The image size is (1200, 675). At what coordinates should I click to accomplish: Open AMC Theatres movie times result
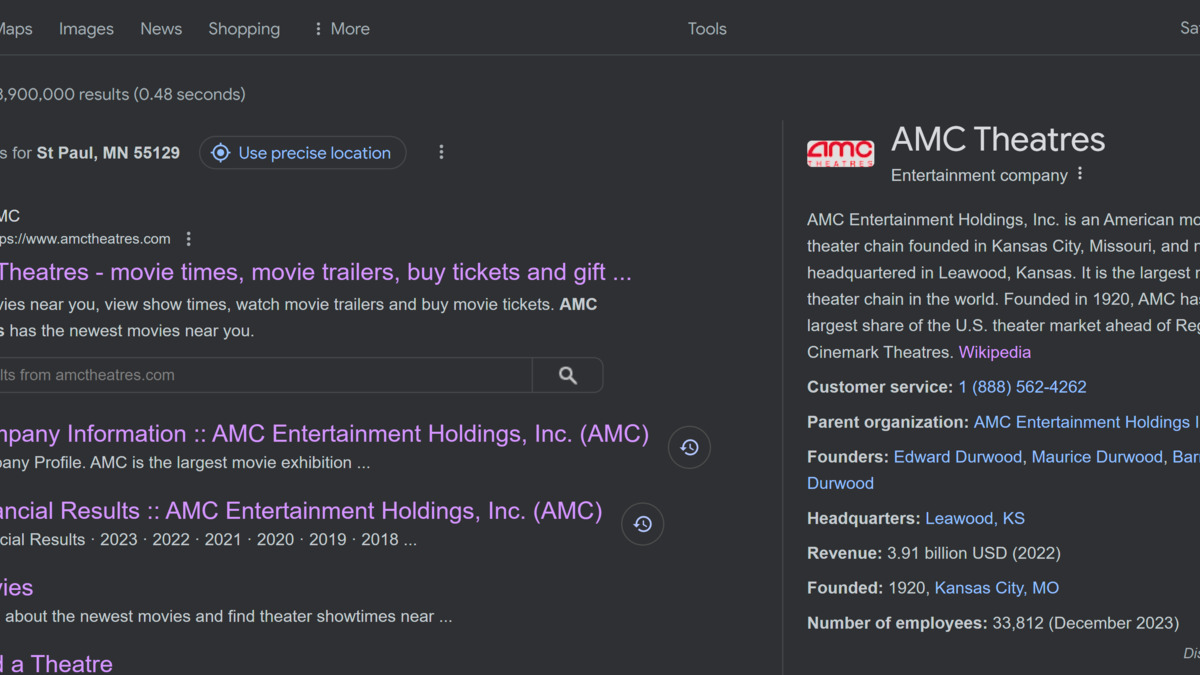pyautogui.click(x=315, y=272)
